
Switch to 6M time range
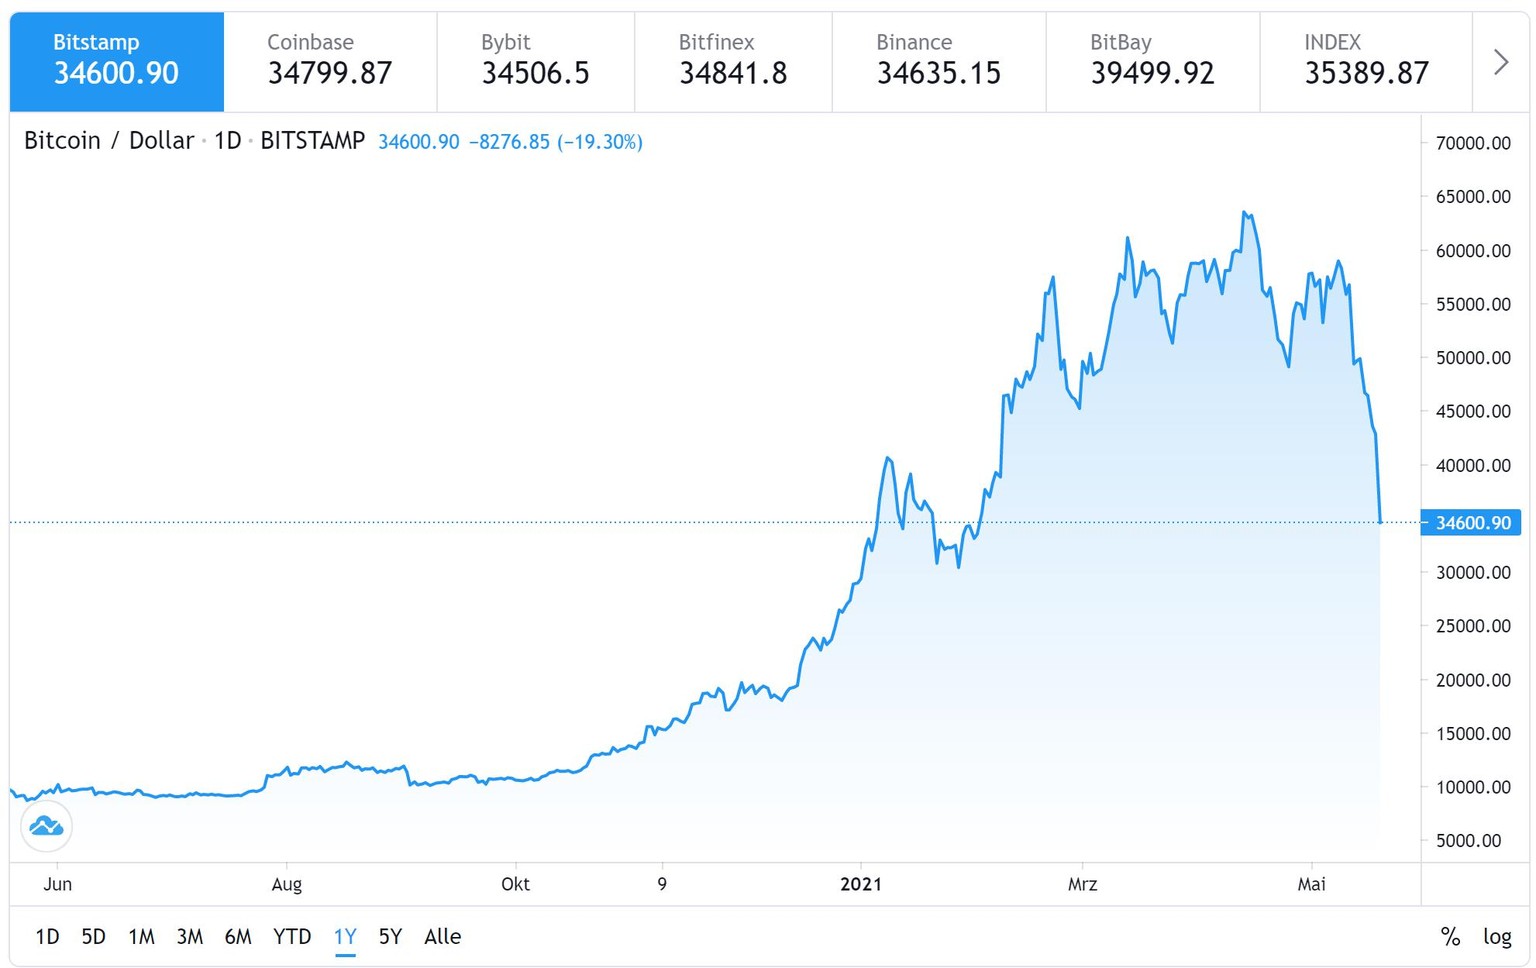238,937
